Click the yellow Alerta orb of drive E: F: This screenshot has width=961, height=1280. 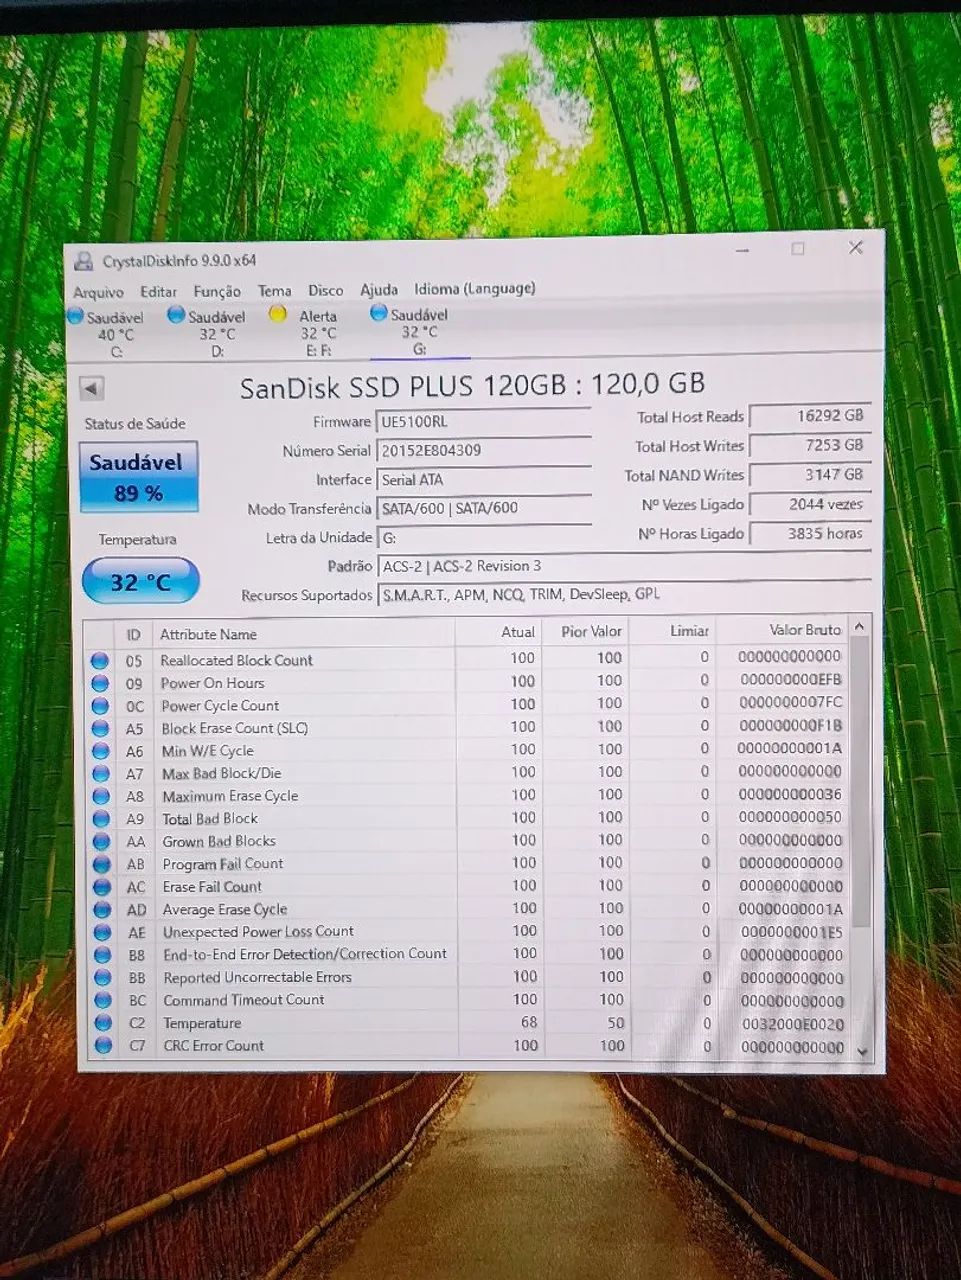coord(278,314)
